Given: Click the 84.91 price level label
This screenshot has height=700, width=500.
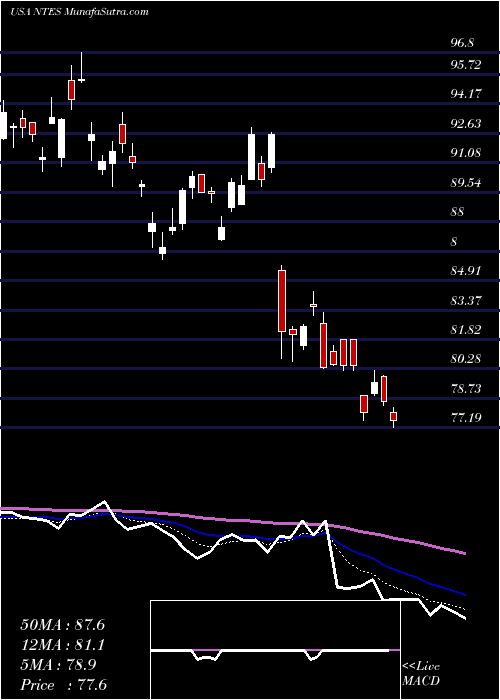Looking at the screenshot, I should 467,271.
